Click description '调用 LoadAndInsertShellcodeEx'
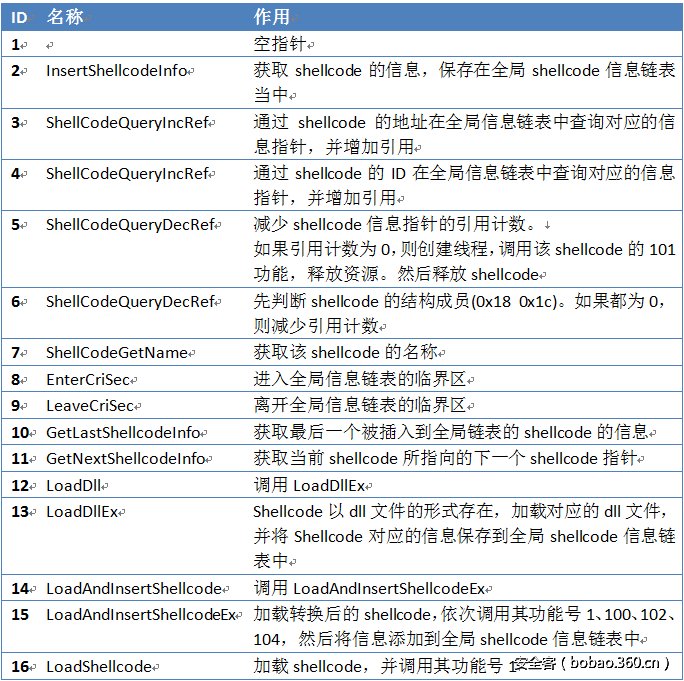 [x=369, y=589]
